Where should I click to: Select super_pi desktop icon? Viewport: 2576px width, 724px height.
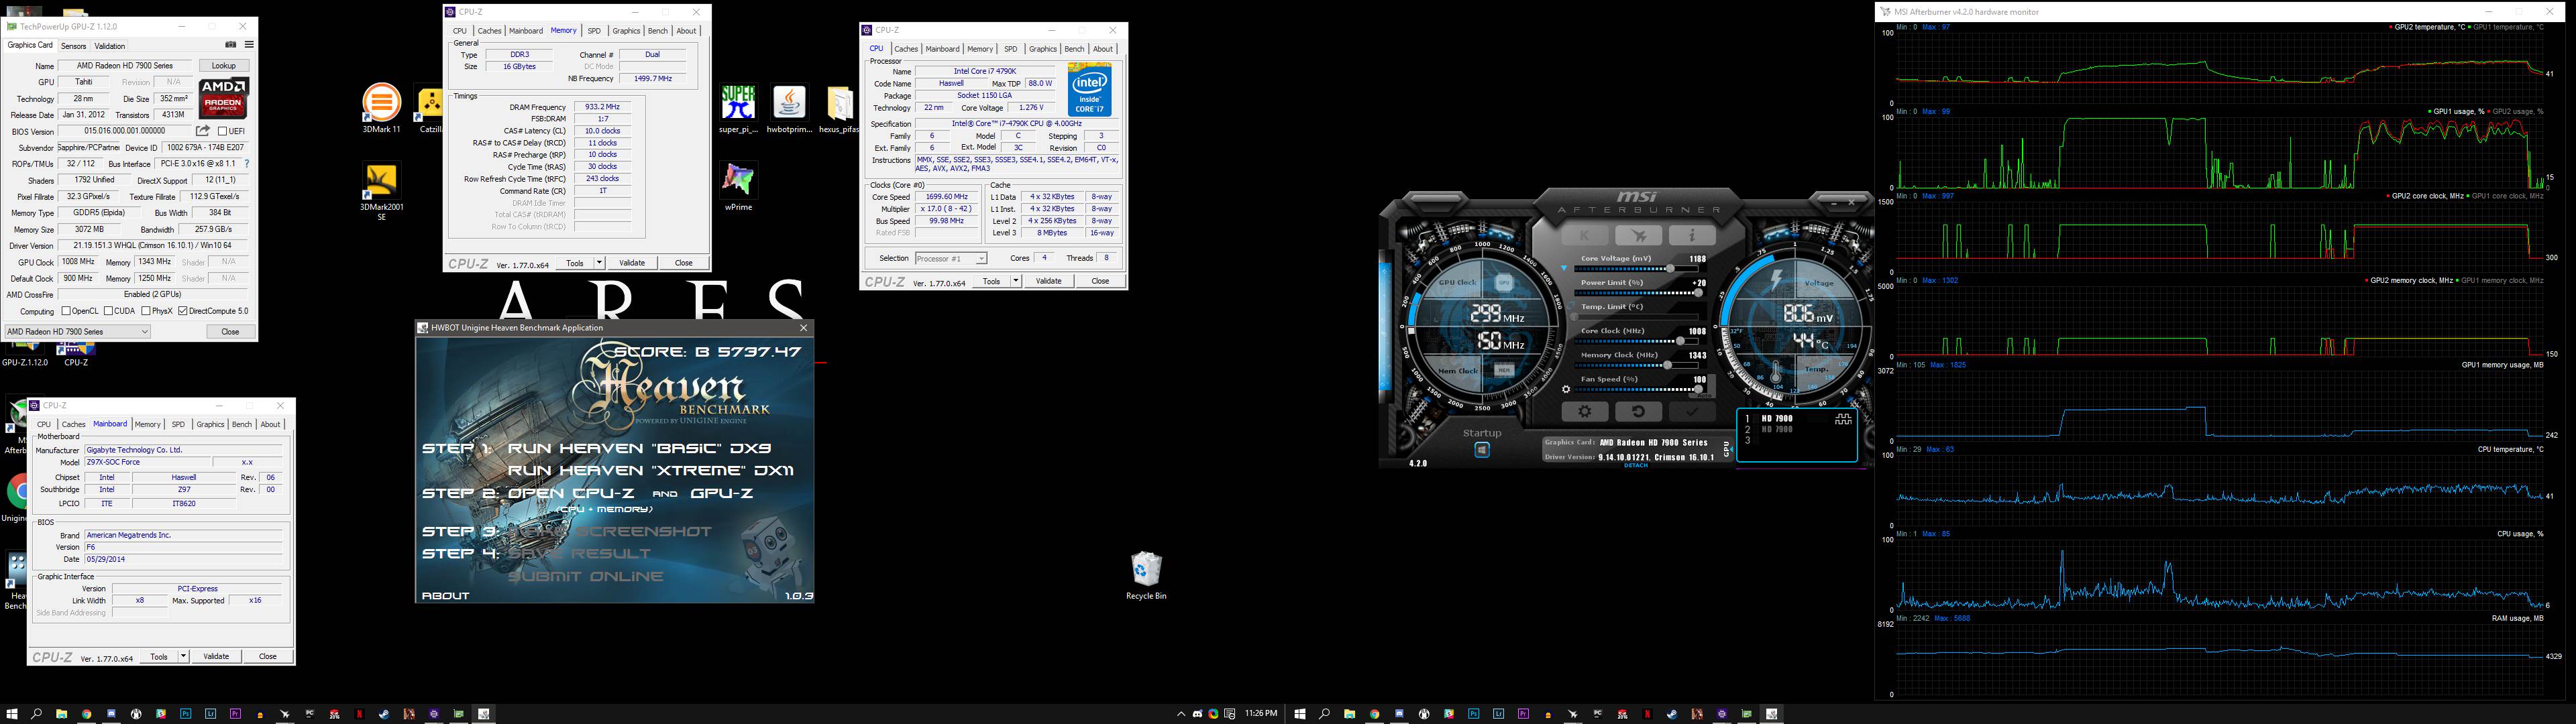tap(738, 108)
